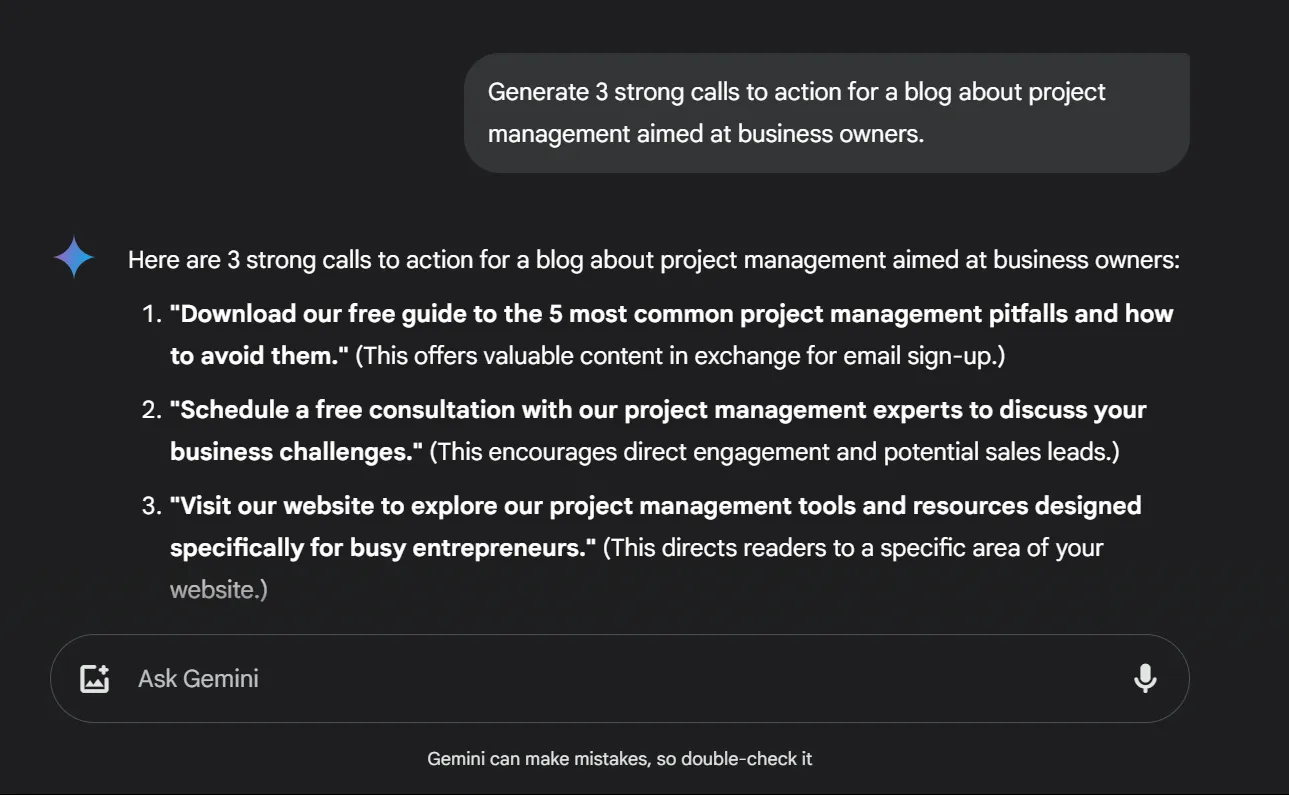Click the image upload icon in prompt bar
The width and height of the screenshot is (1289, 795).
(x=94, y=679)
